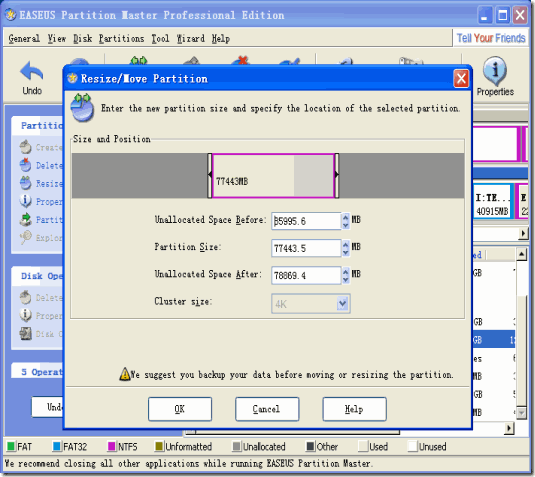Click the Disk copy icon under Disk Operations
This screenshot has height=477, width=535.
25,333
